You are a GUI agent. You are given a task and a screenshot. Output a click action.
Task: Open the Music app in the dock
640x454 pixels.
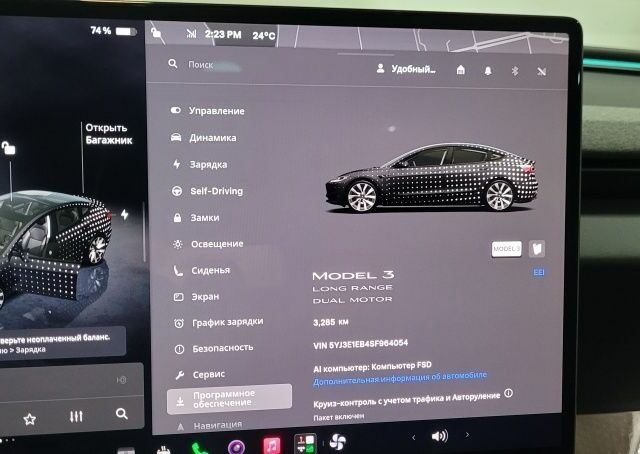click(272, 445)
